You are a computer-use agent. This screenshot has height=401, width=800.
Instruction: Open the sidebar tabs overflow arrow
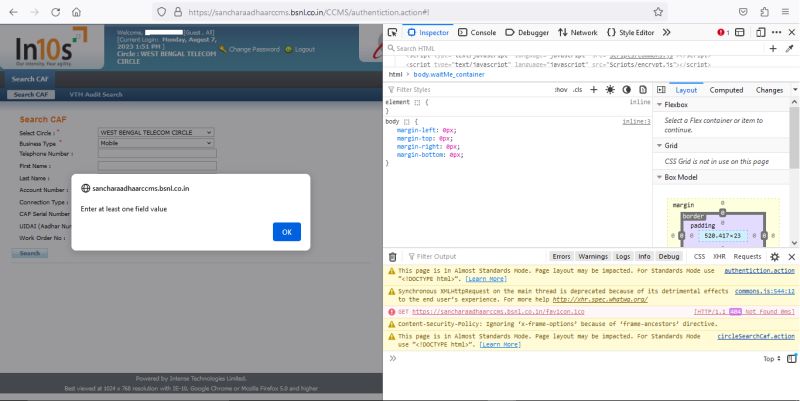tap(795, 89)
